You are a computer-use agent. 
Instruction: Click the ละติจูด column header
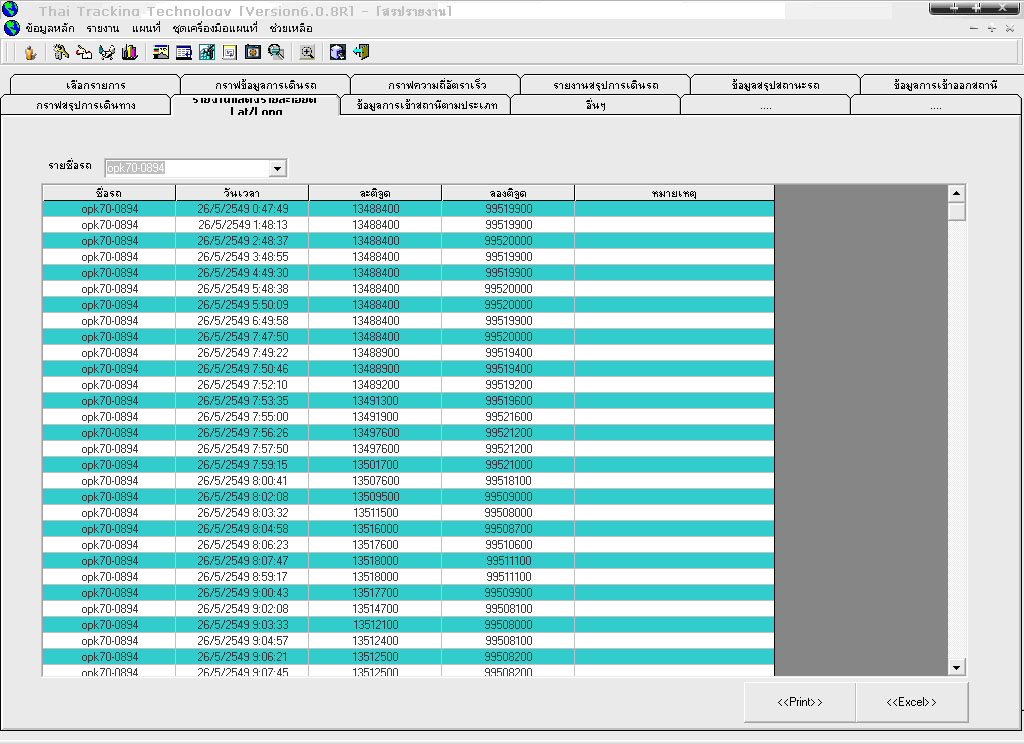tap(376, 193)
